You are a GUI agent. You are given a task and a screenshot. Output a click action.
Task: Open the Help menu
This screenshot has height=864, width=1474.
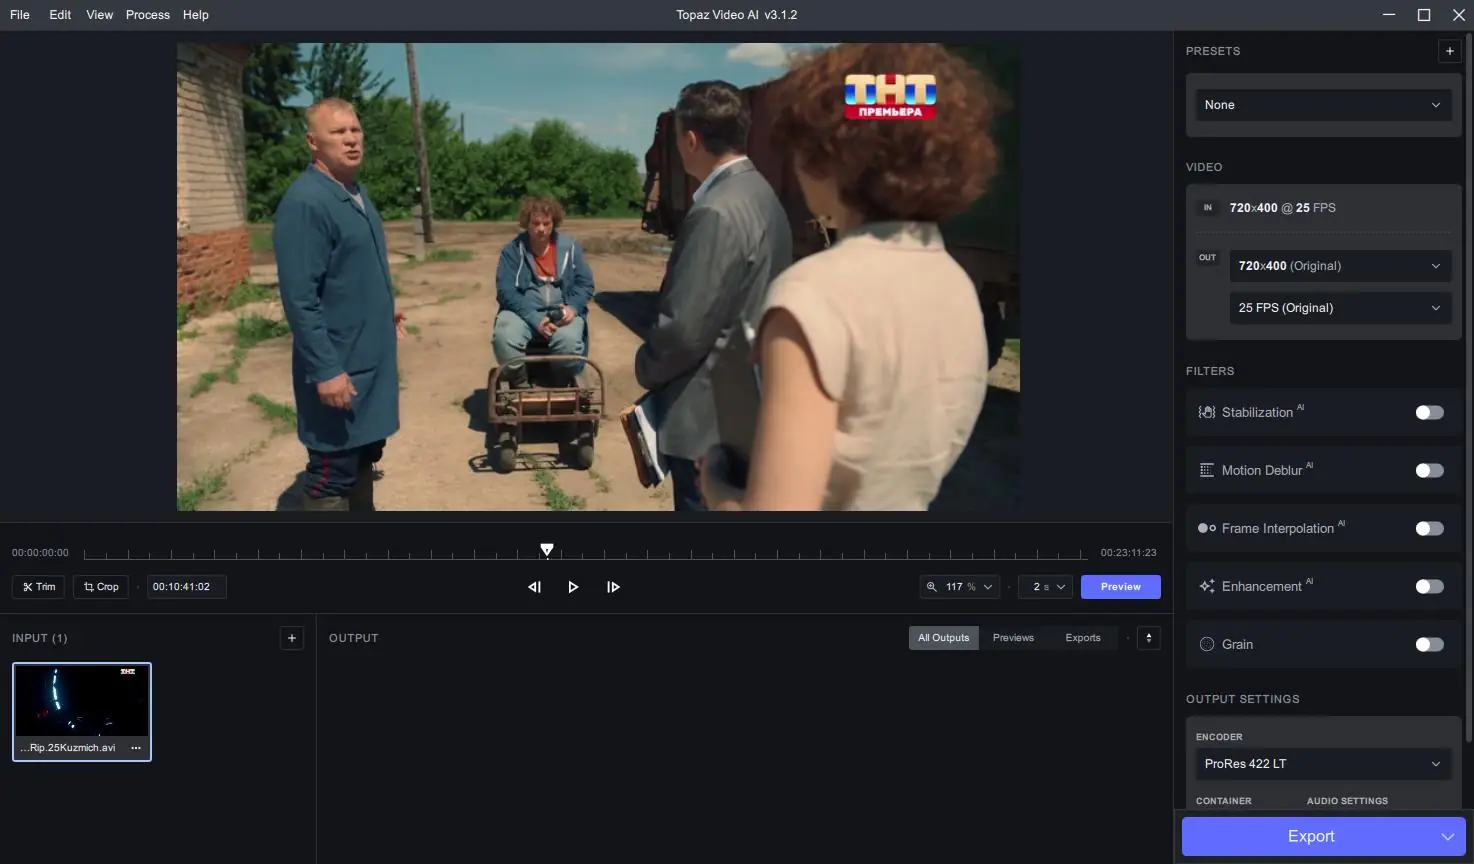(196, 15)
